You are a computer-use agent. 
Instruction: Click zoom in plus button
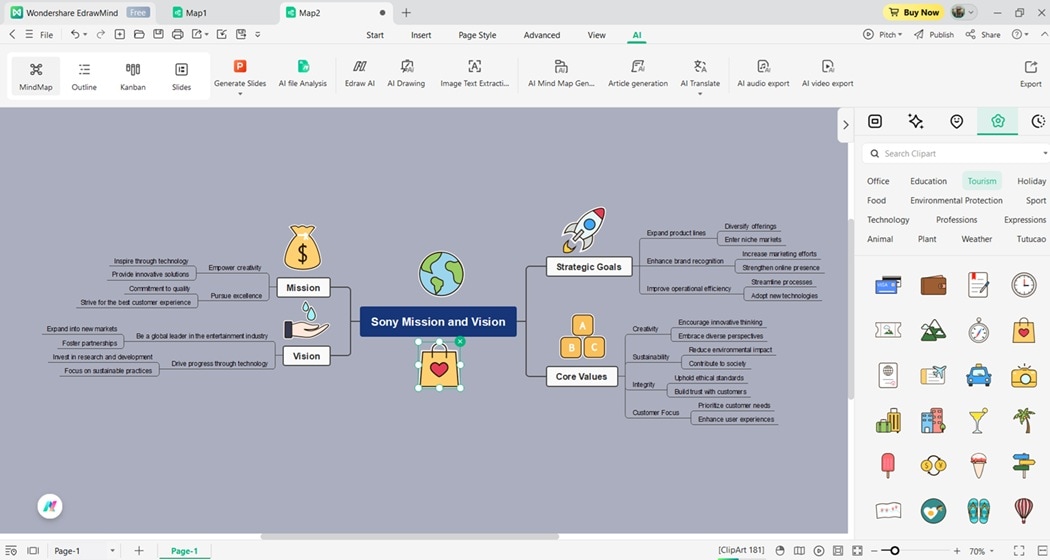(956, 551)
